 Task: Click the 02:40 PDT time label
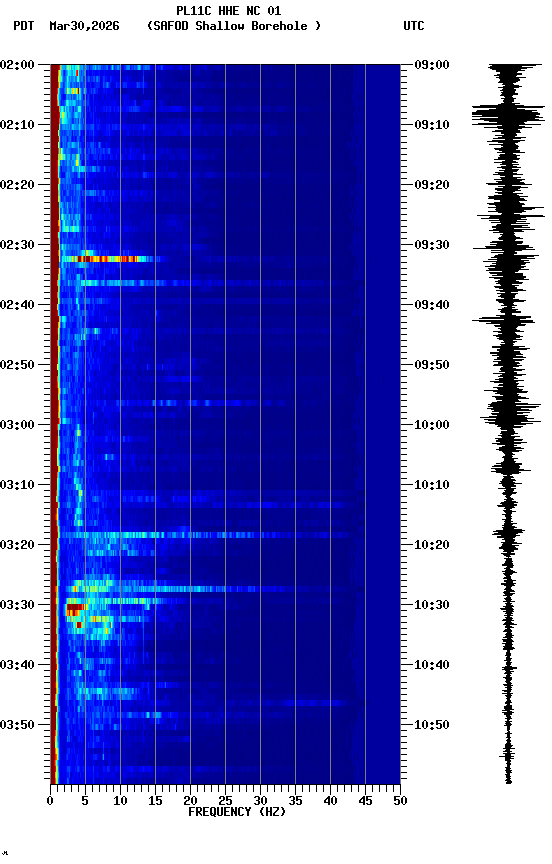click(x=17, y=305)
